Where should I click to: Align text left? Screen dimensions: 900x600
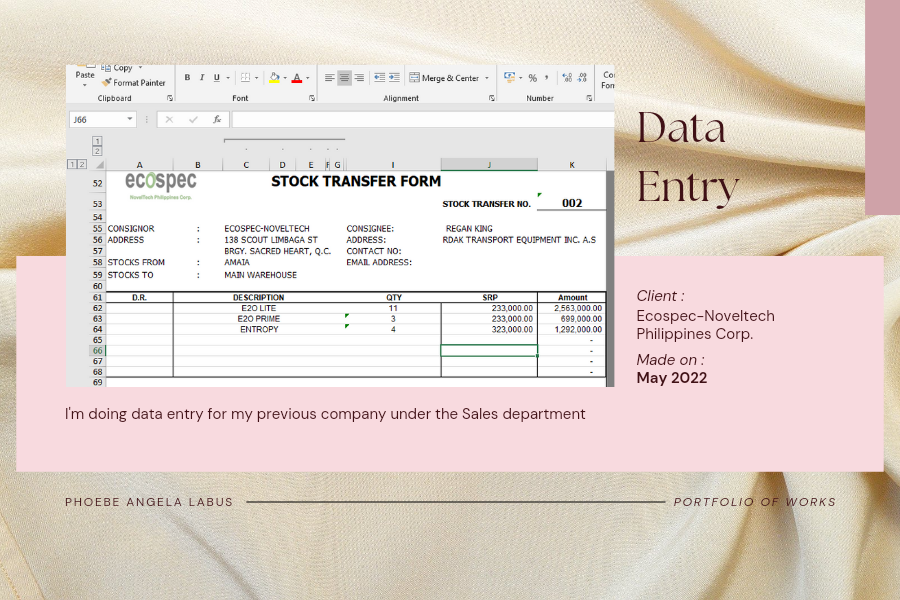[x=329, y=78]
